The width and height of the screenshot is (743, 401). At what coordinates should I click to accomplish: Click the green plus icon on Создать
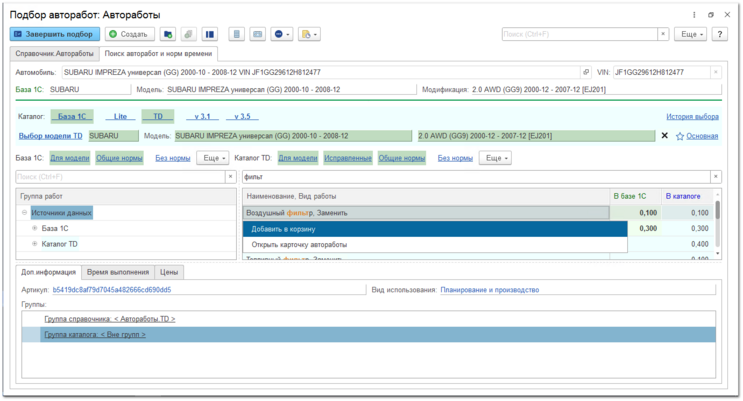tap(113, 34)
